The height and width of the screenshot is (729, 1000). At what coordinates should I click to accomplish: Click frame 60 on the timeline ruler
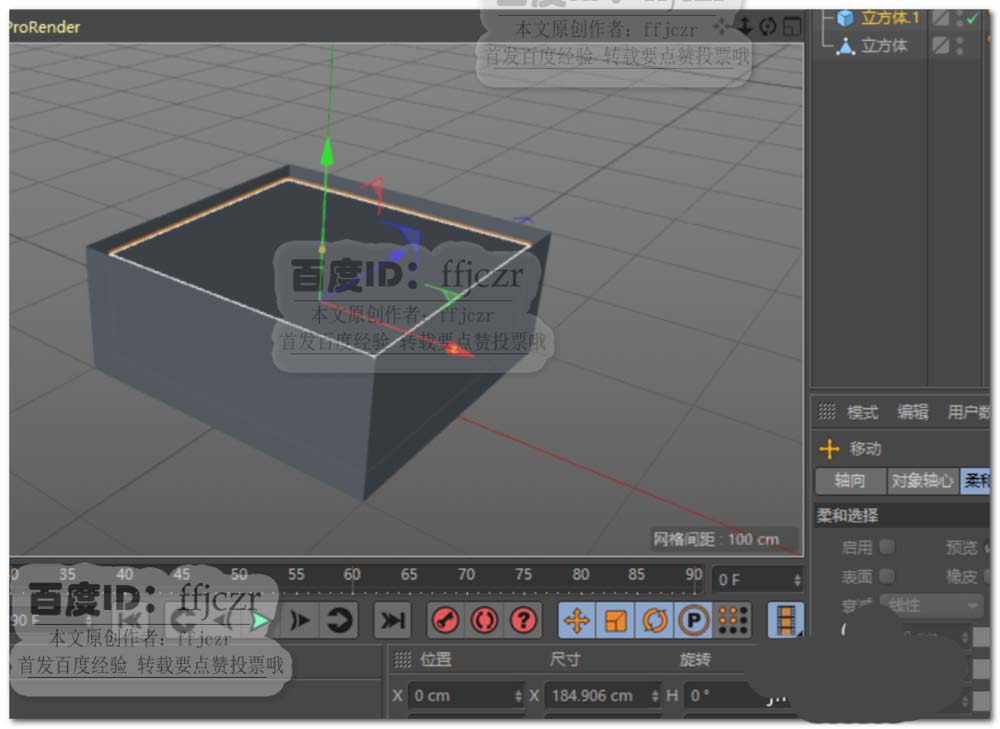352,575
